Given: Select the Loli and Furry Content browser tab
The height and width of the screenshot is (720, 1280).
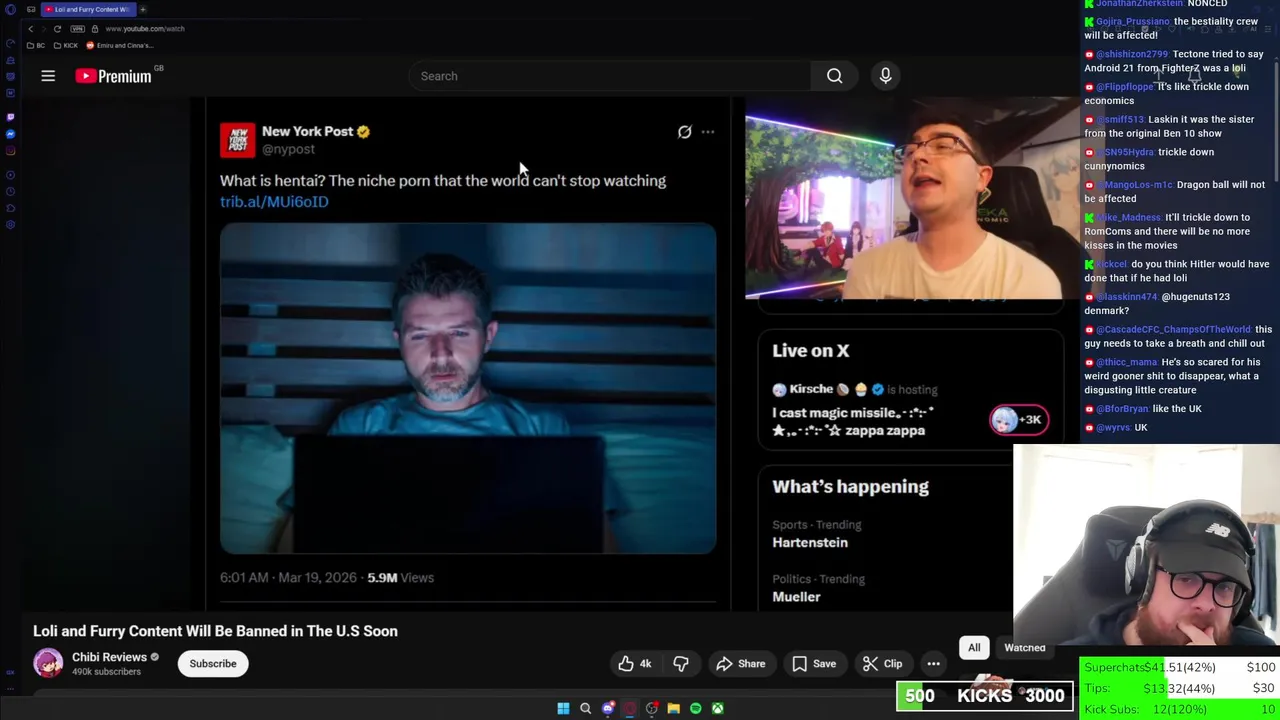Looking at the screenshot, I should pyautogui.click(x=88, y=10).
